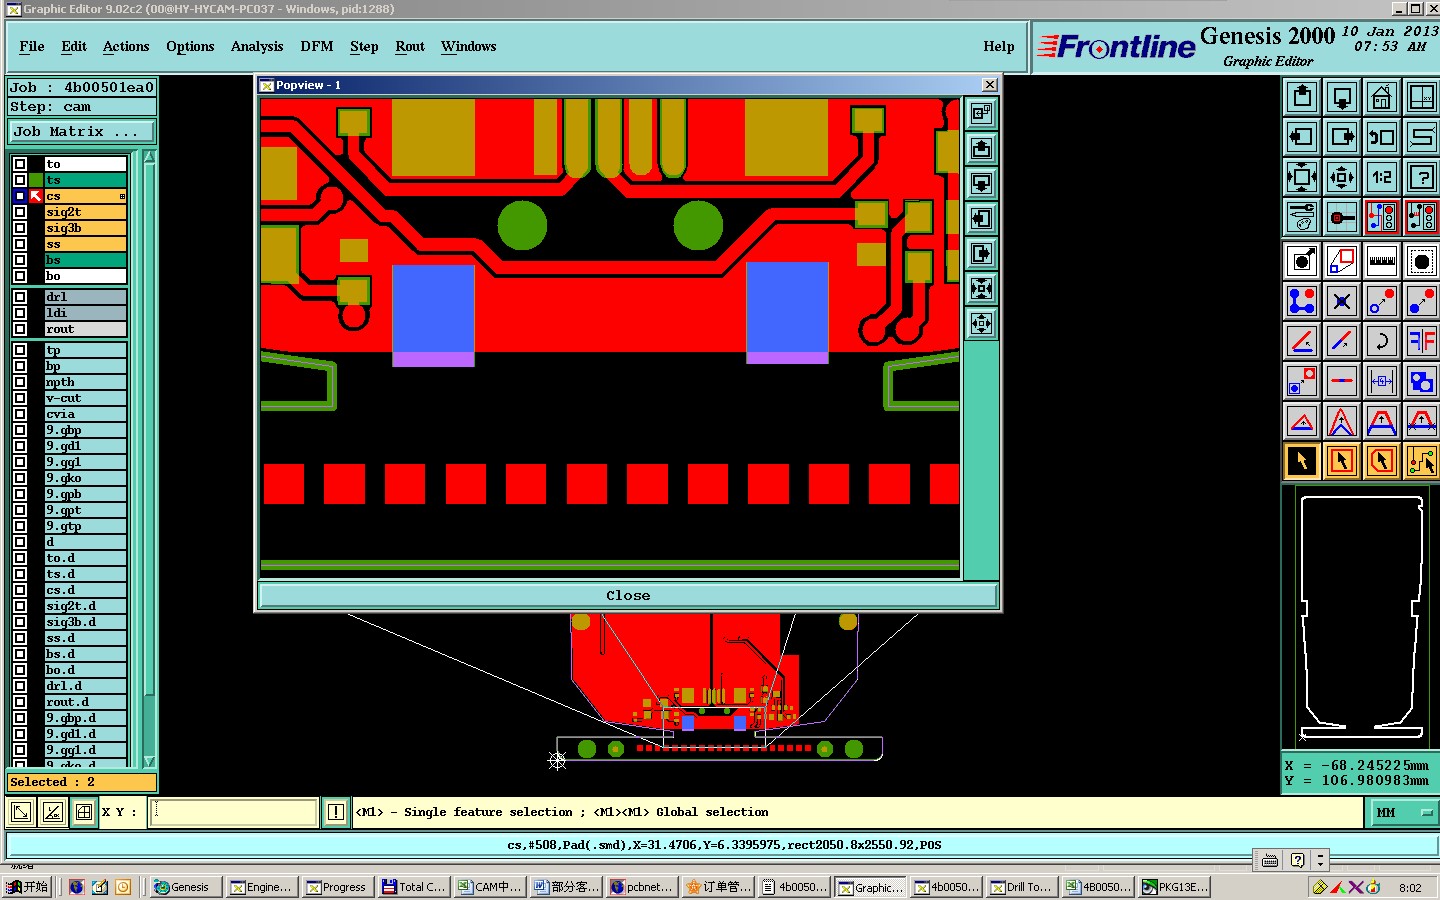Image resolution: width=1440 pixels, height=900 pixels.
Task: Open the Actions menu
Action: coord(126,46)
